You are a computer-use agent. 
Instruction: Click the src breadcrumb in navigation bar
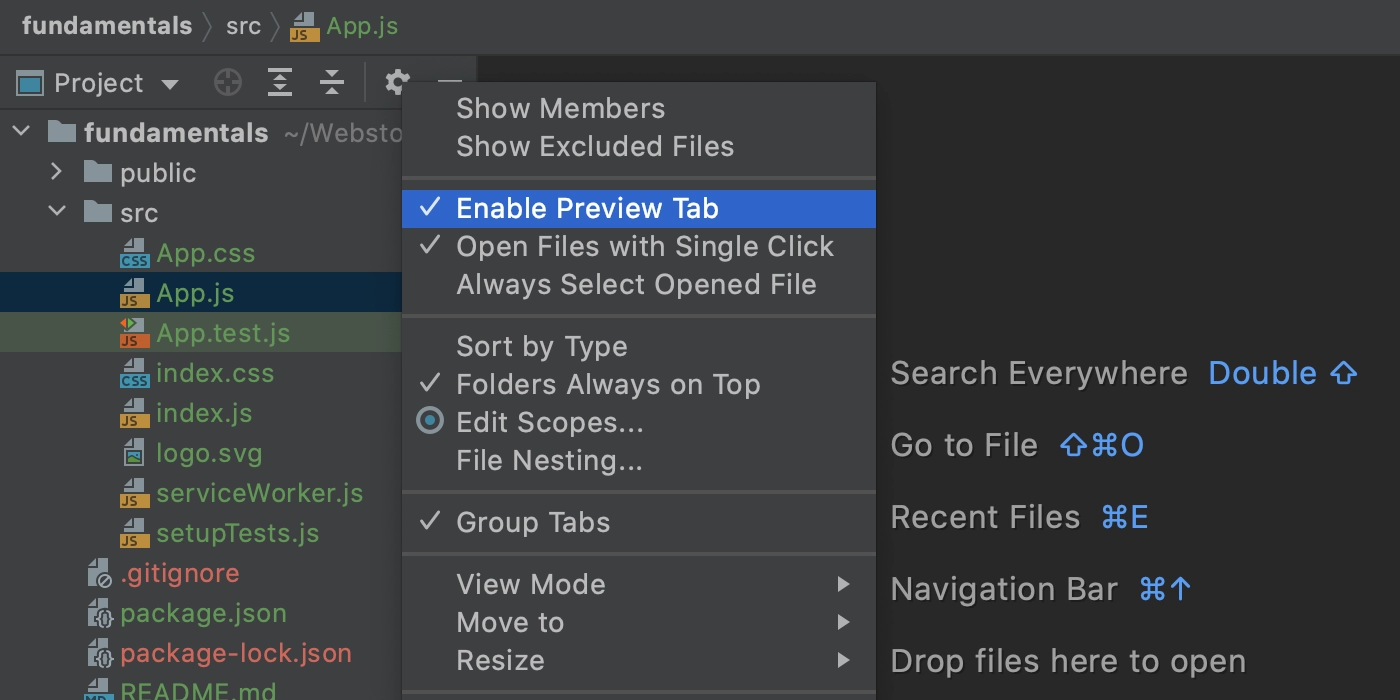(x=243, y=26)
